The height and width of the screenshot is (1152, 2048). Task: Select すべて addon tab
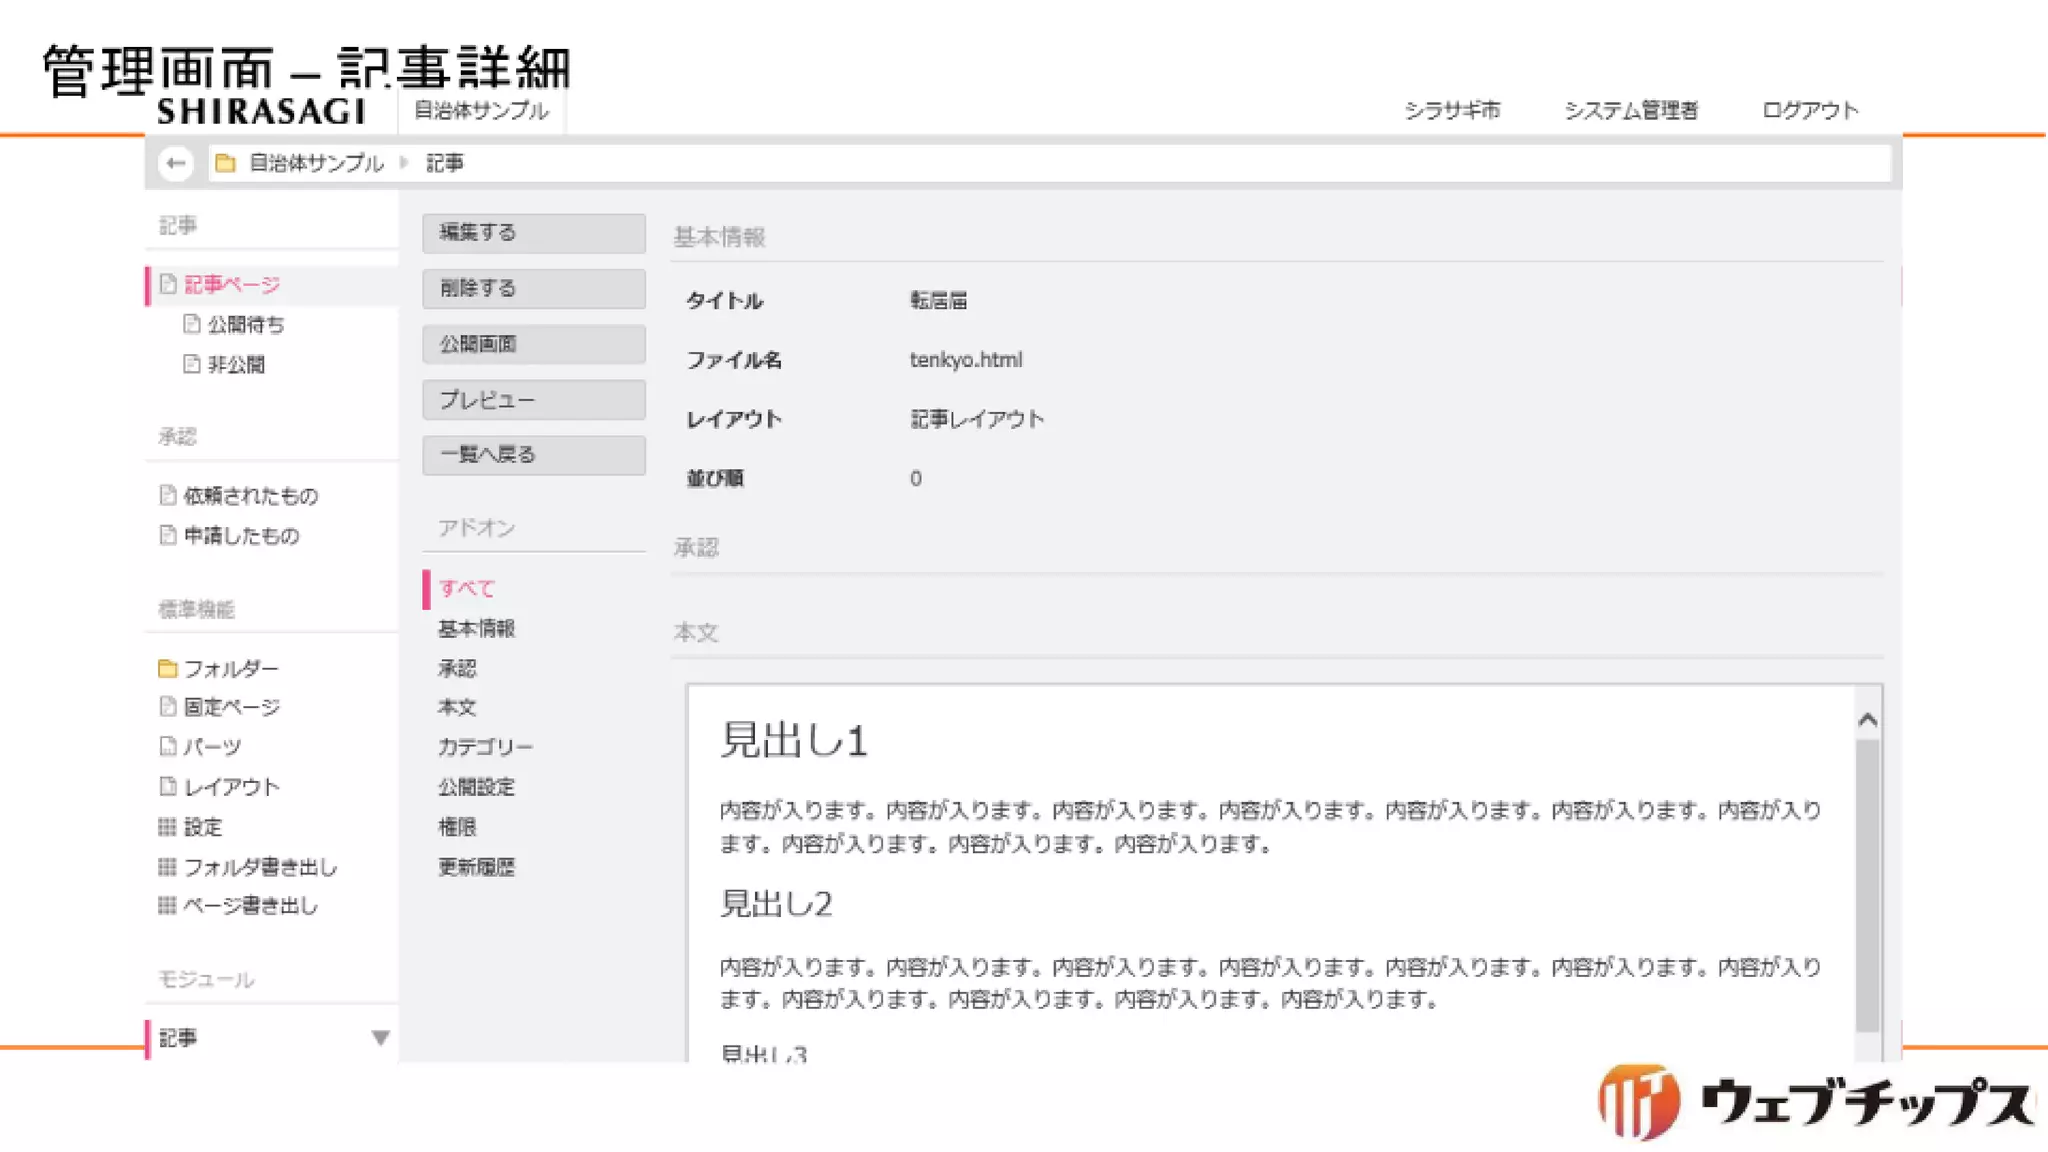tap(466, 589)
